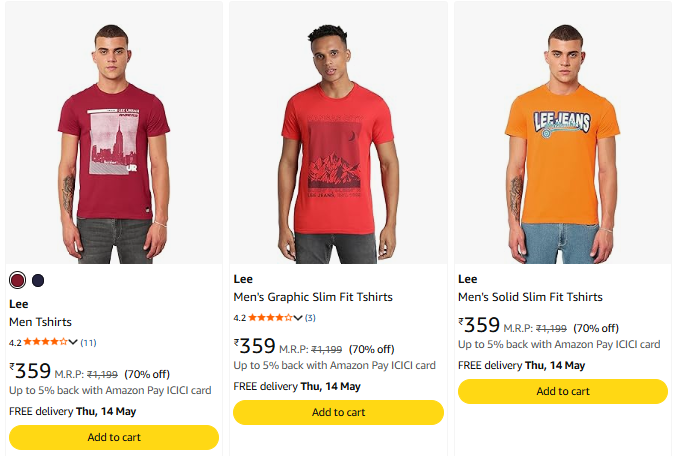674x456 pixels.
Task: Open Men's Graphic Slim Fit Tshirts link
Action: point(313,297)
